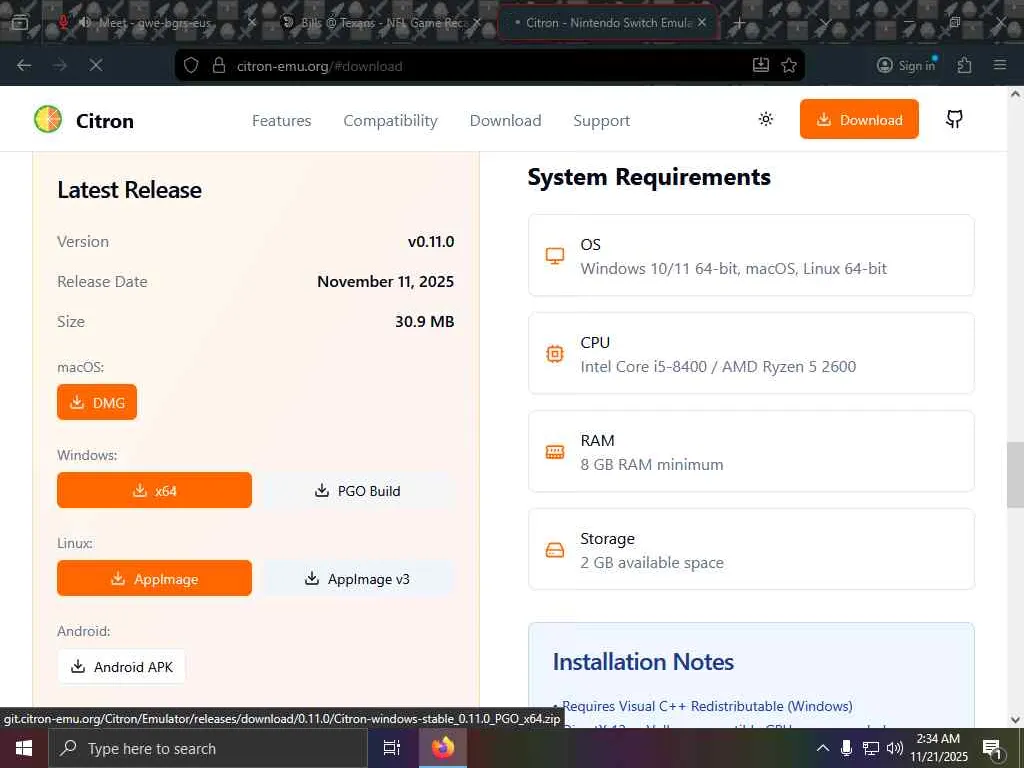
Task: Click the Firefox View icon in tab bar
Action: tap(20, 23)
